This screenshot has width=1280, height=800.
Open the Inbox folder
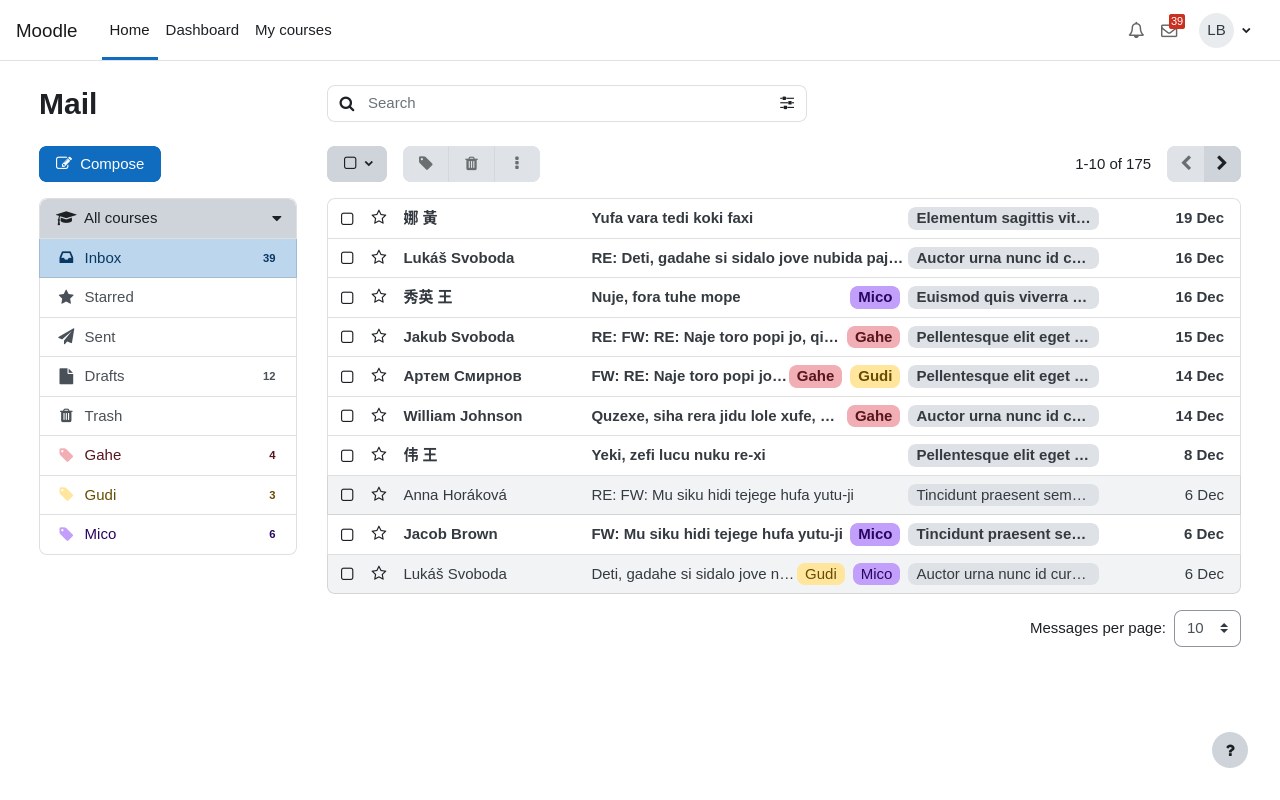(x=168, y=258)
